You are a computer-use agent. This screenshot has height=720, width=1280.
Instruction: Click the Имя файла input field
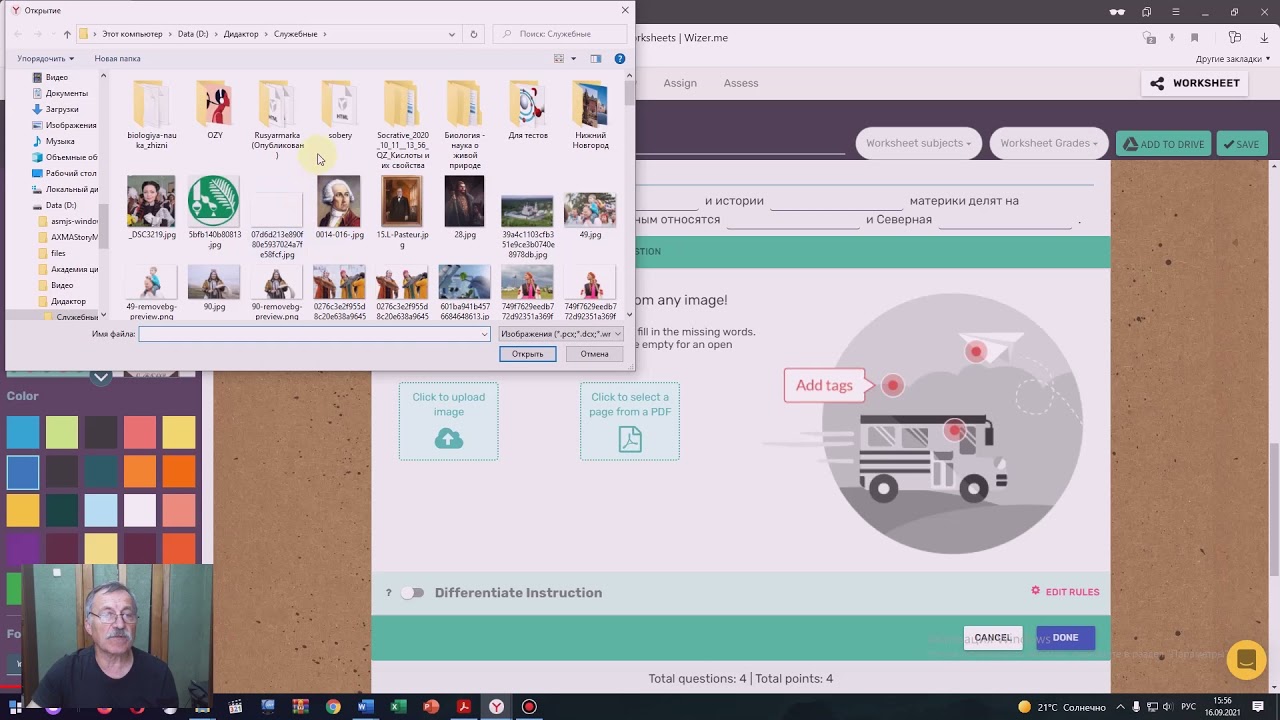pos(314,334)
